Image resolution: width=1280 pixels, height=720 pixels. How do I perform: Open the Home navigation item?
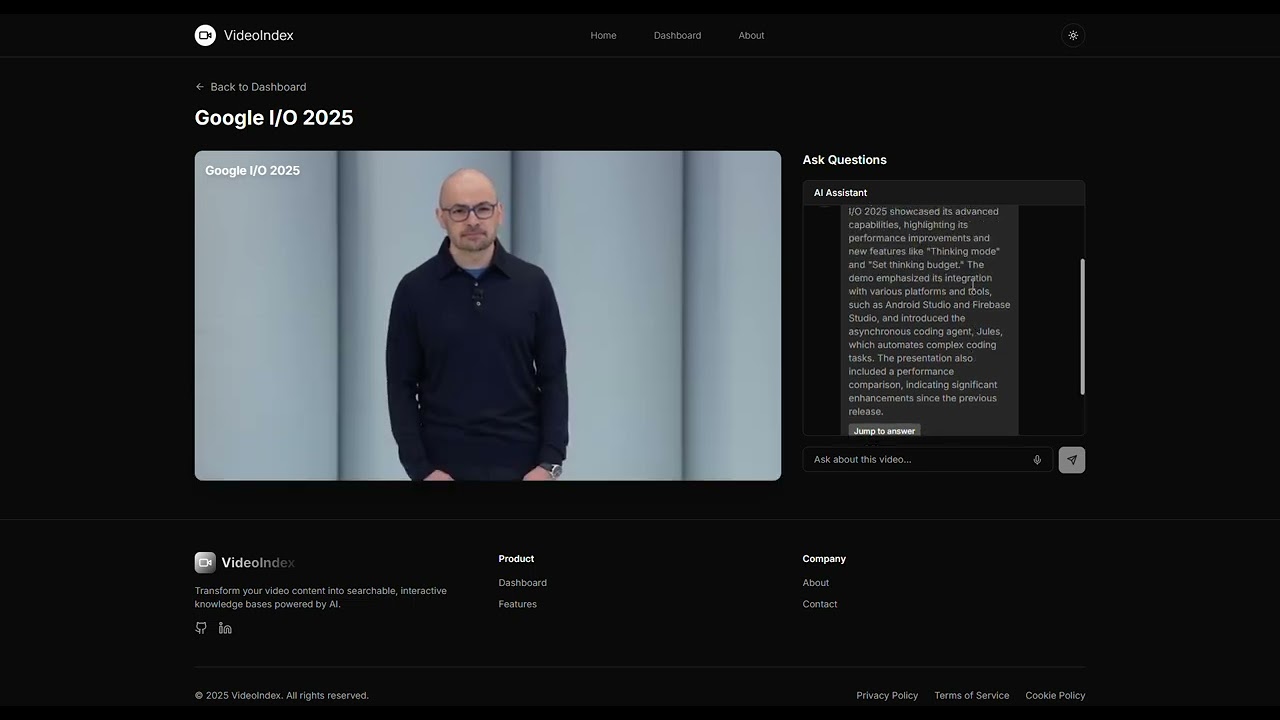603,35
